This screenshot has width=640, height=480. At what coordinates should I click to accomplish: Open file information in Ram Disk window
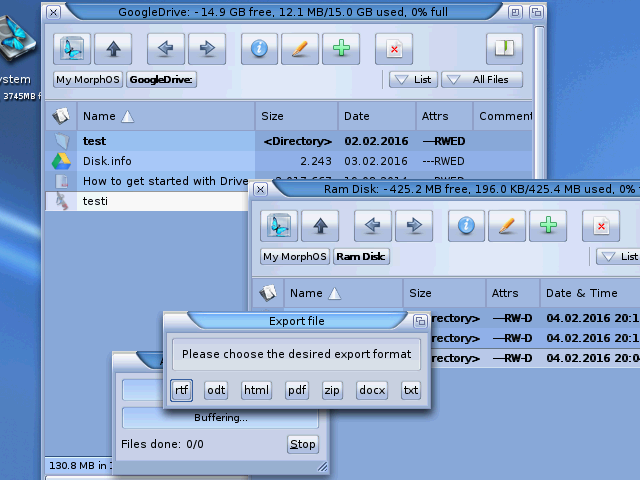(467, 226)
